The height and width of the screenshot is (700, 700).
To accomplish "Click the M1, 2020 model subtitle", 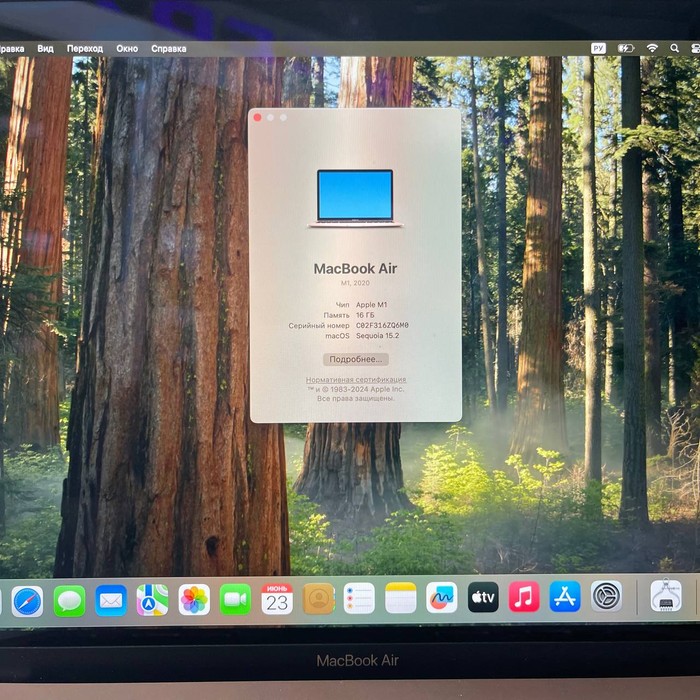I will pyautogui.click(x=355, y=283).
